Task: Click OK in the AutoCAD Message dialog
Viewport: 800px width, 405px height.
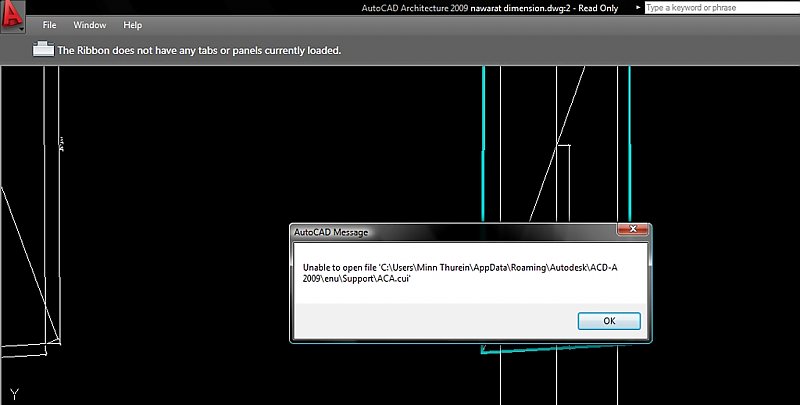Action: pos(609,321)
